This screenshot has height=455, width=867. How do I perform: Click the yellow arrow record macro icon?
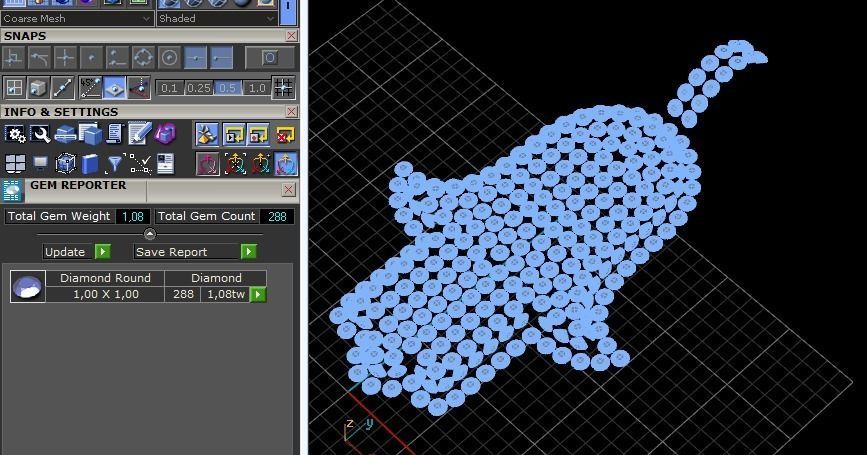[x=259, y=134]
